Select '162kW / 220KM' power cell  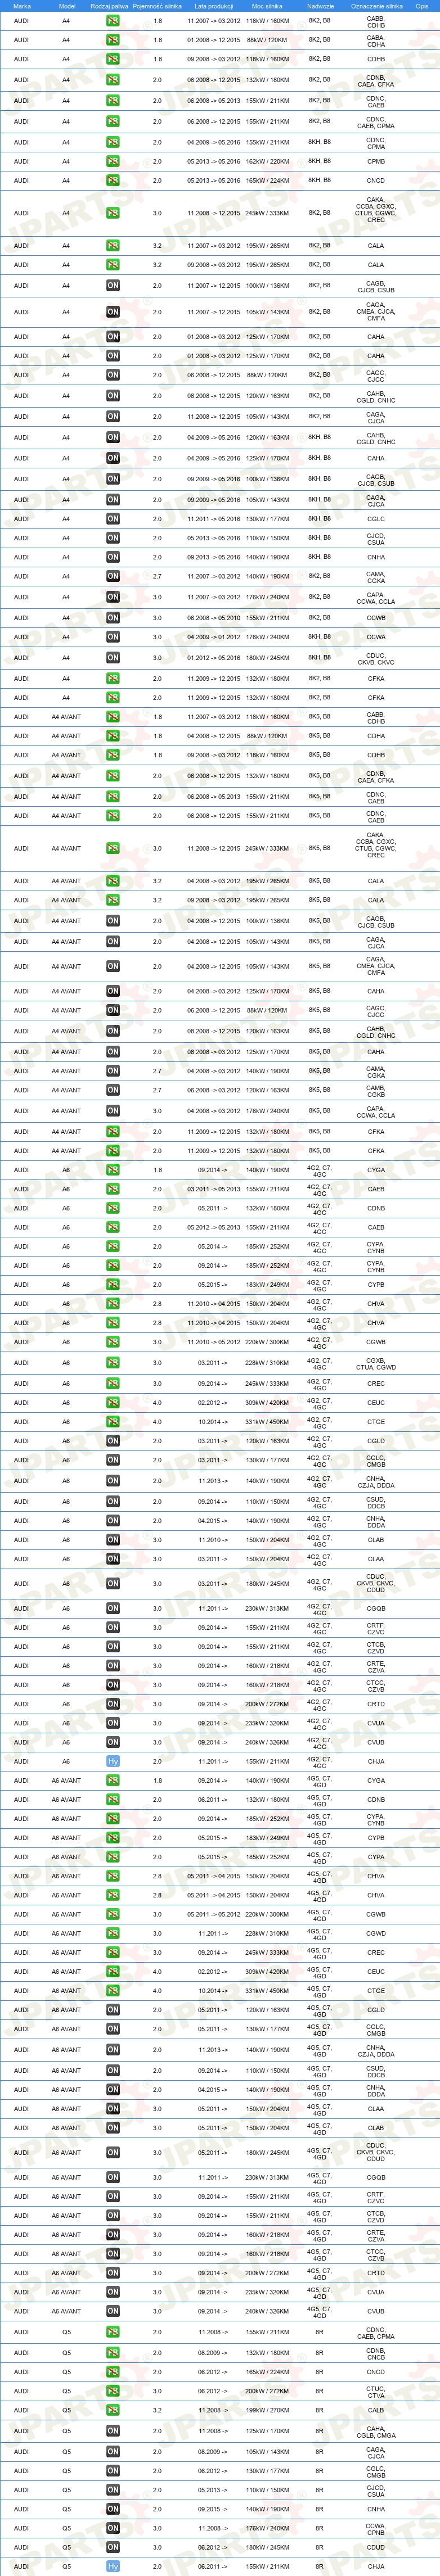[267, 161]
